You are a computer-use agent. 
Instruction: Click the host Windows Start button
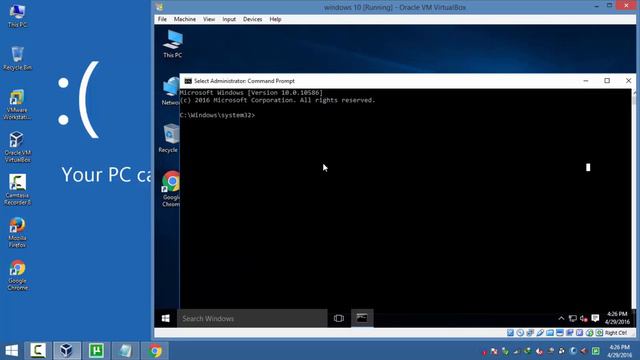click(11, 351)
